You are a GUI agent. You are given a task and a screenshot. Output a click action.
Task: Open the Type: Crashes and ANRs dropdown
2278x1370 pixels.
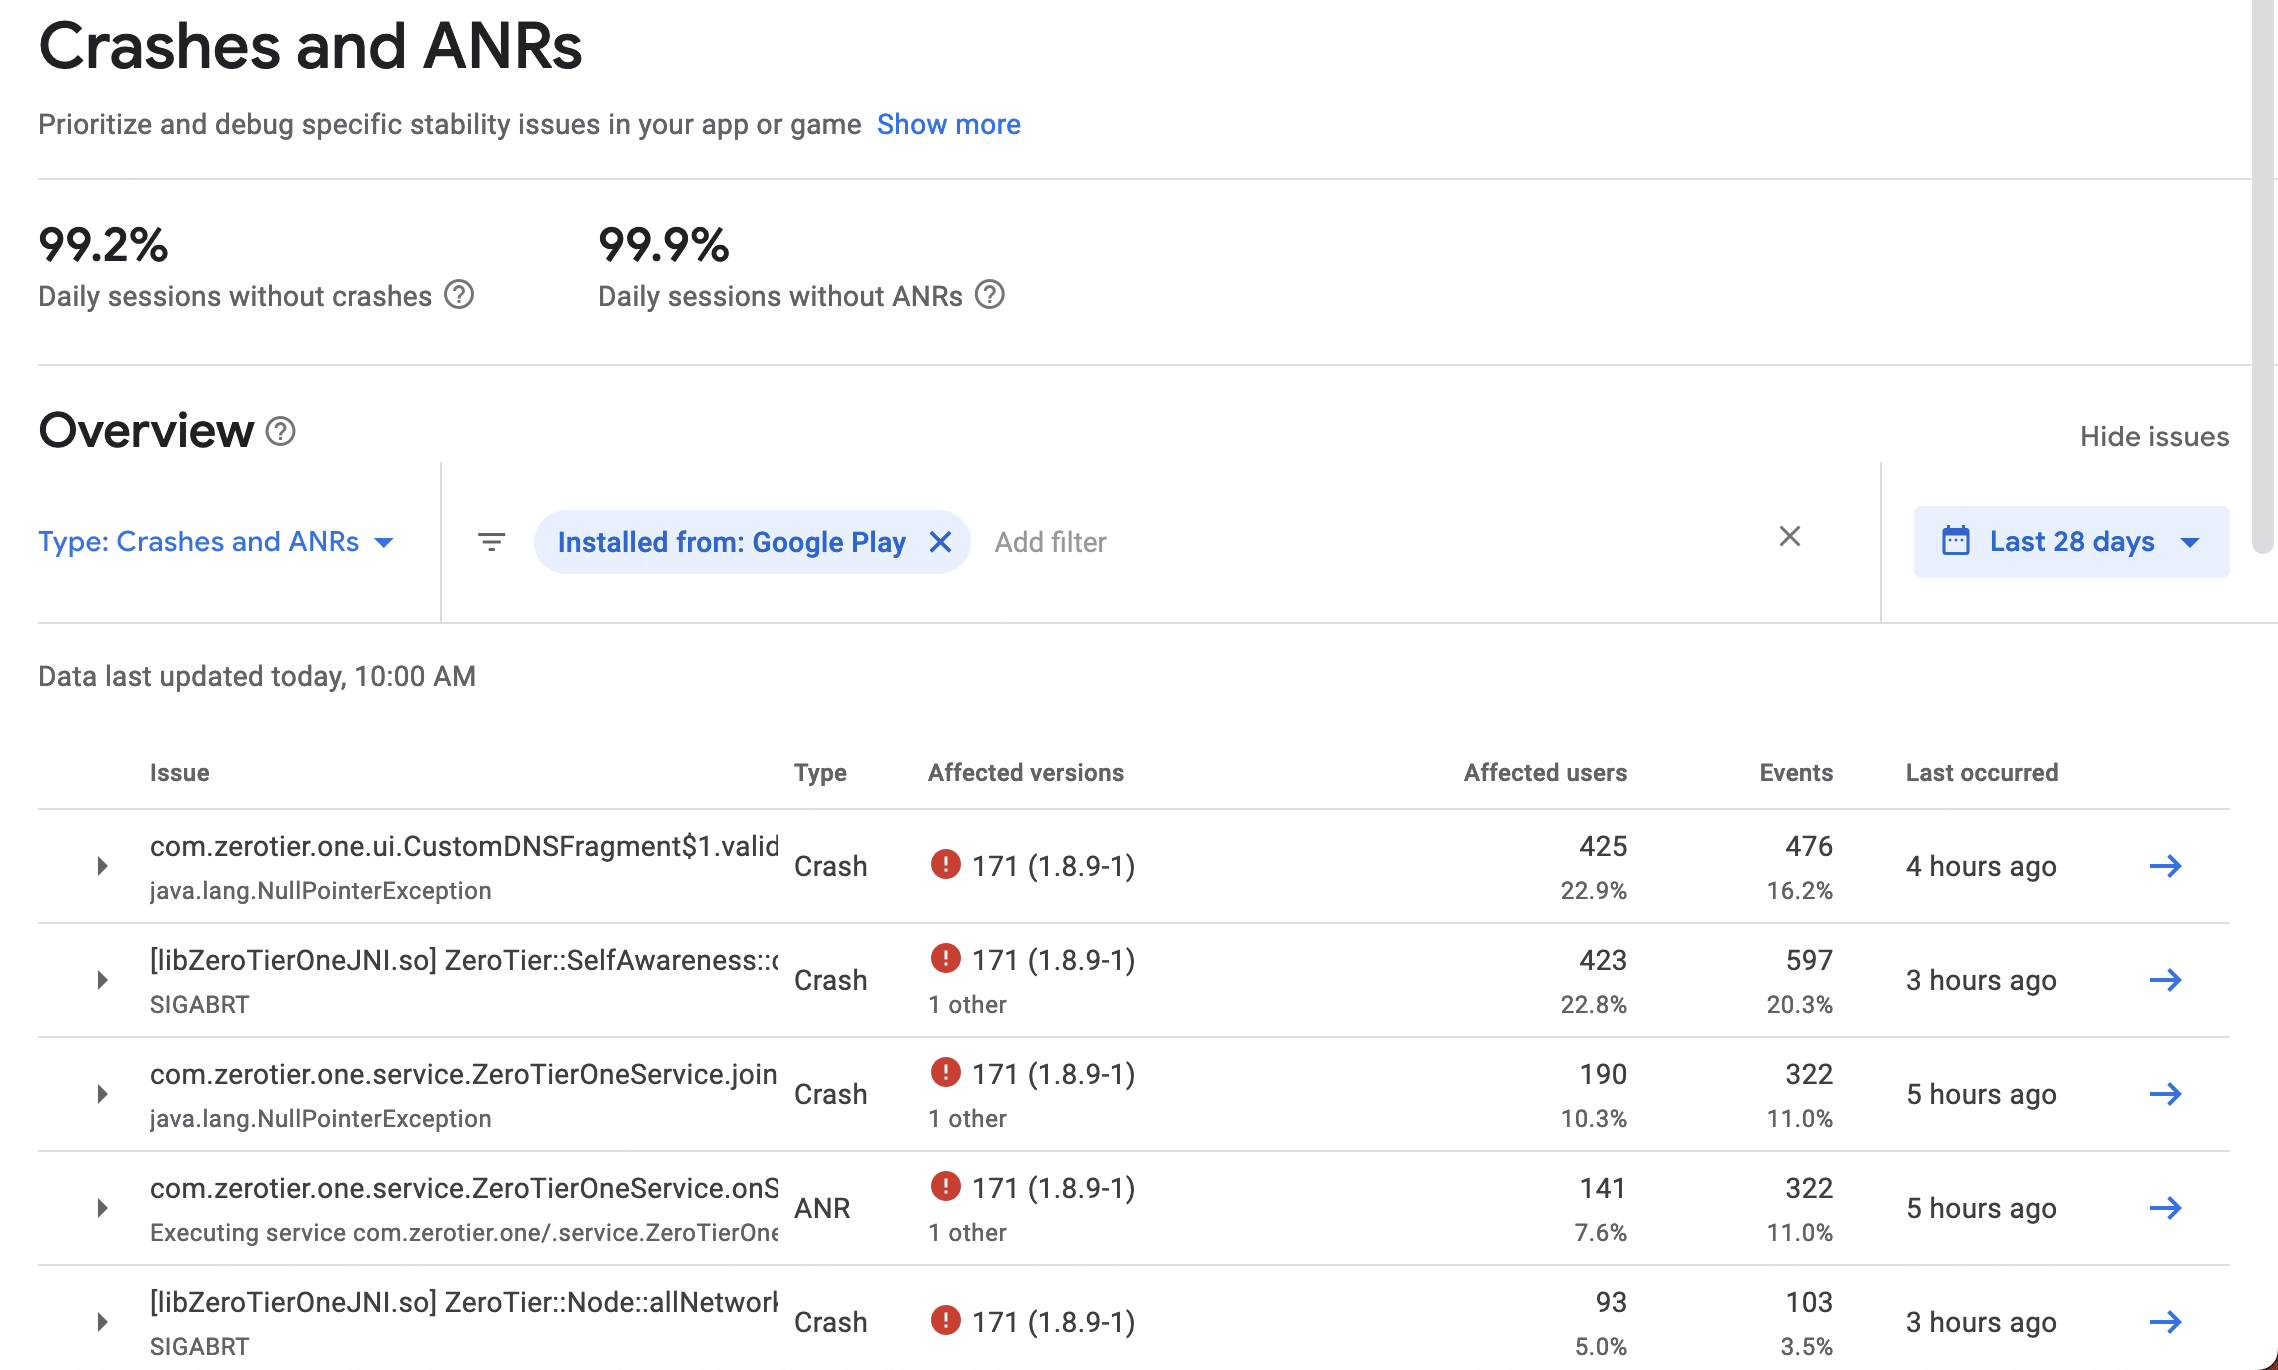(x=216, y=541)
